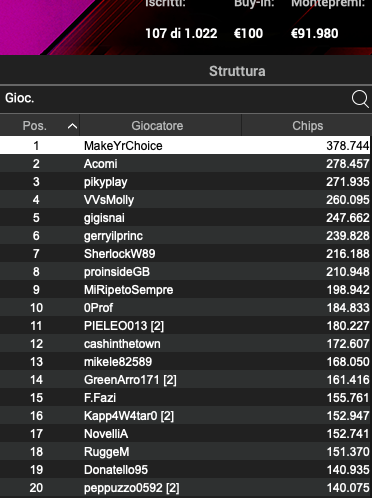Select the pikyplay player row
Screen dimensions: 372x498
185,181
